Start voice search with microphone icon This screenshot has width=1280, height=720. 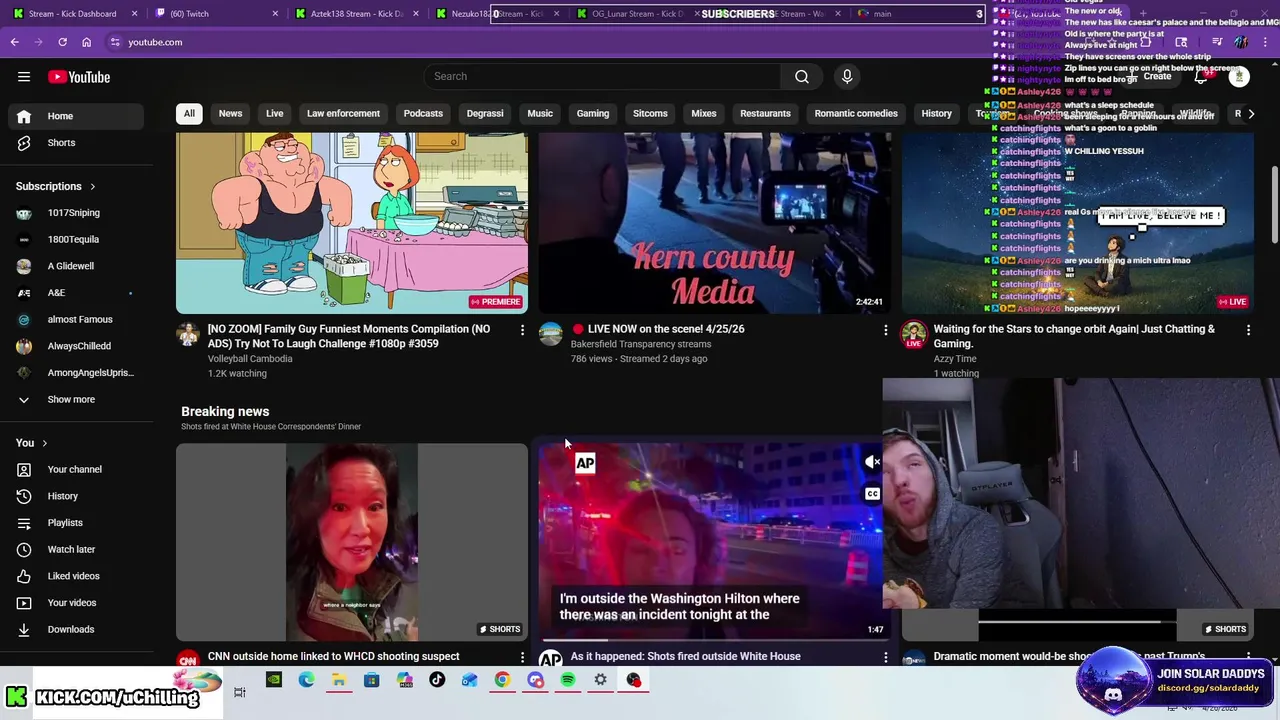pos(847,77)
